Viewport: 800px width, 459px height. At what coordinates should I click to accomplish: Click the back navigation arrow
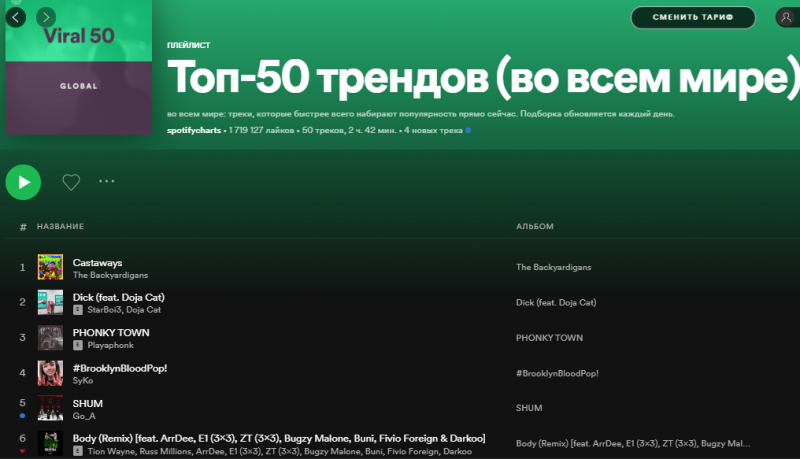[17, 17]
